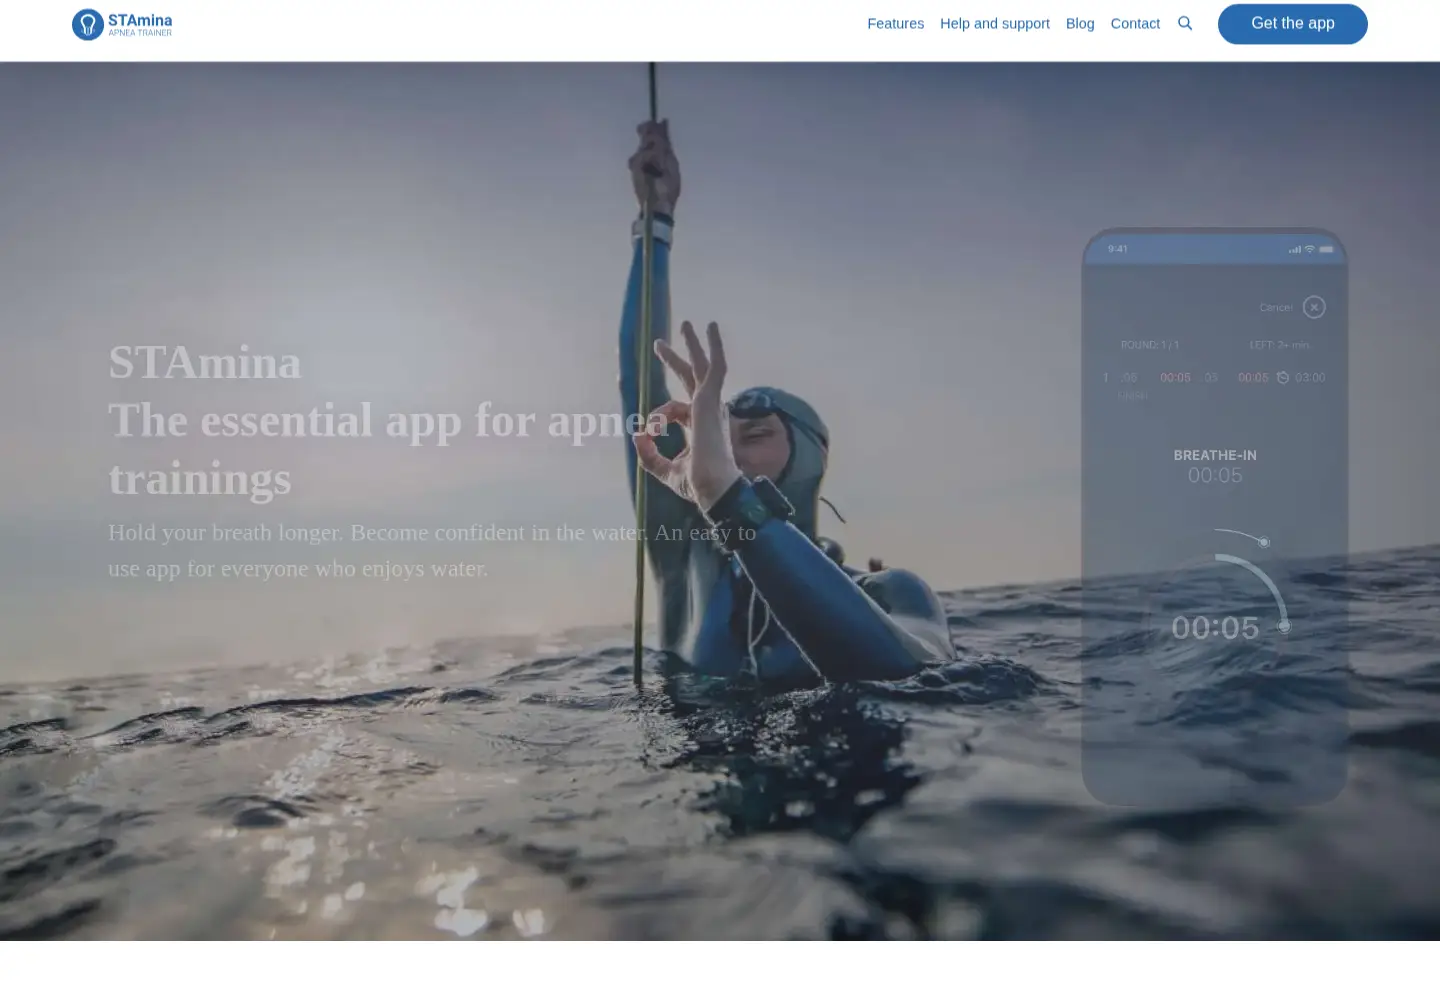Click the 03:00 time value
This screenshot has height=1000, width=1440.
[x=1310, y=378]
